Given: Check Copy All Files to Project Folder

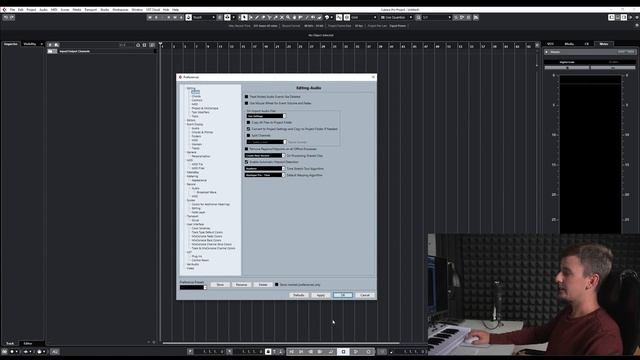Looking at the screenshot, I should tap(249, 122).
